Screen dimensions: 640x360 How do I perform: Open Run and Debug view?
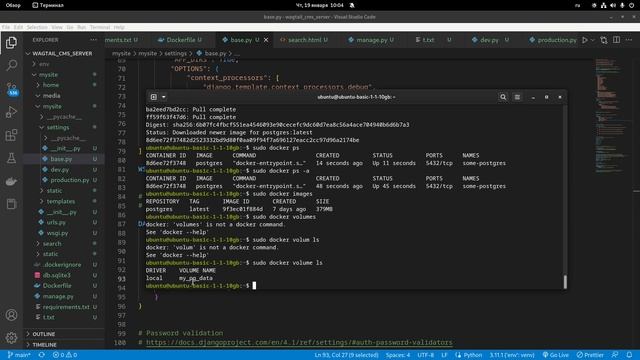pos(11,112)
